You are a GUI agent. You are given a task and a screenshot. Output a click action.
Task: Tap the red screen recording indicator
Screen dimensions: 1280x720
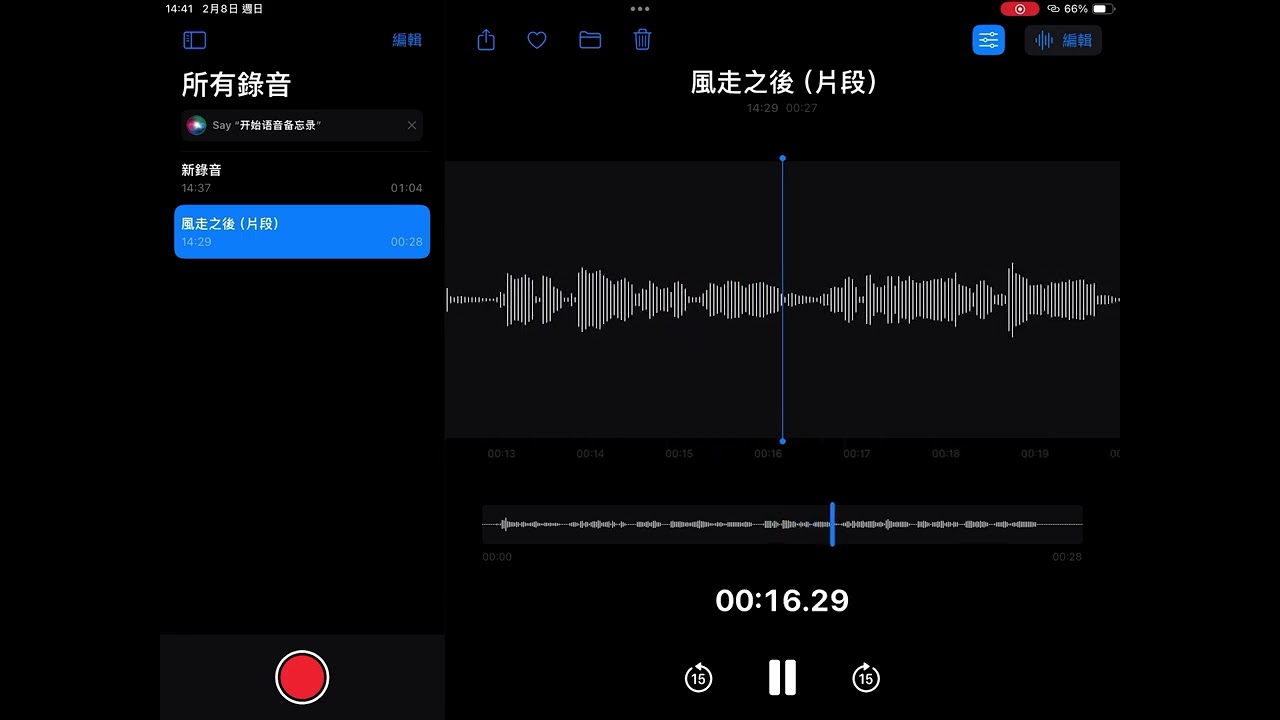coord(1020,9)
